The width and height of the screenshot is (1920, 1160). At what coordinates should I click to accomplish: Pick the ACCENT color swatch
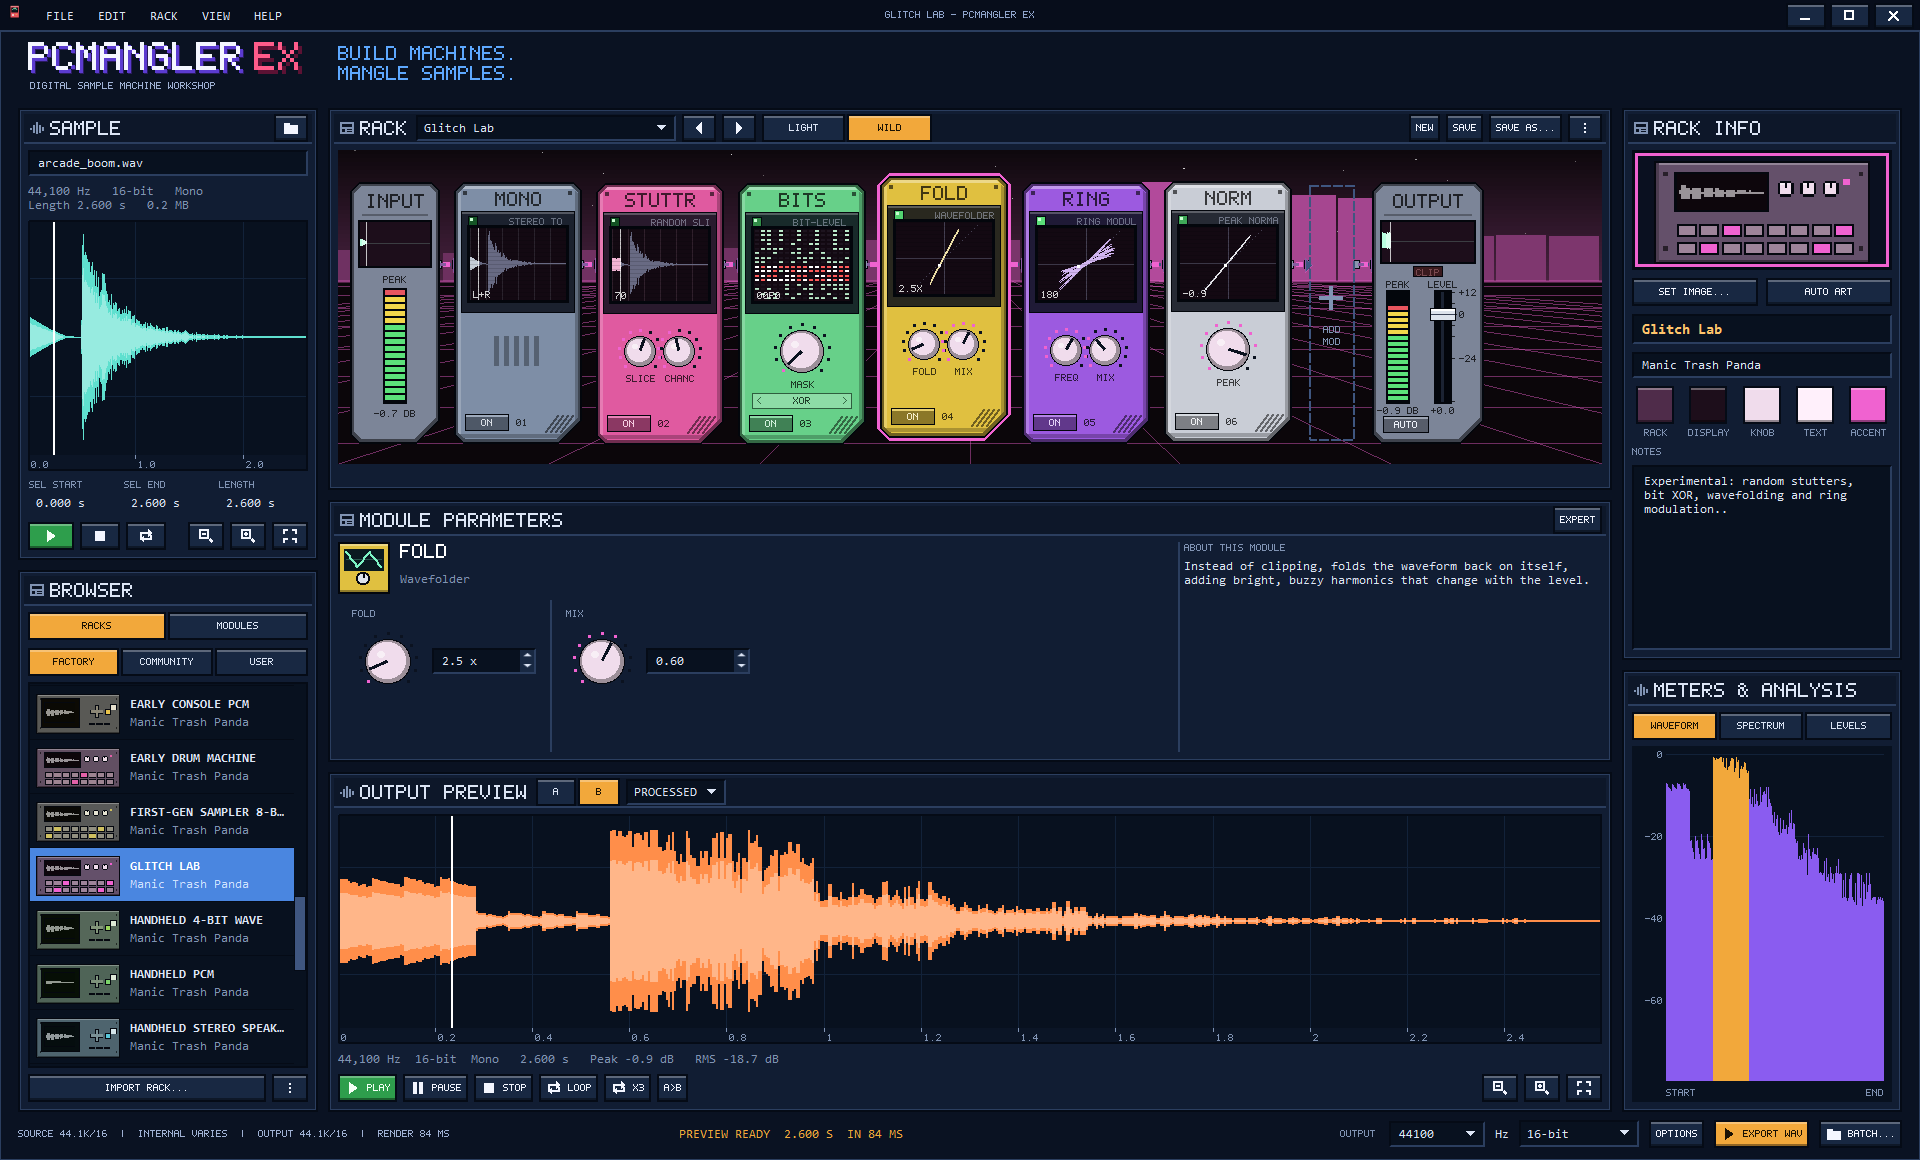point(1867,405)
